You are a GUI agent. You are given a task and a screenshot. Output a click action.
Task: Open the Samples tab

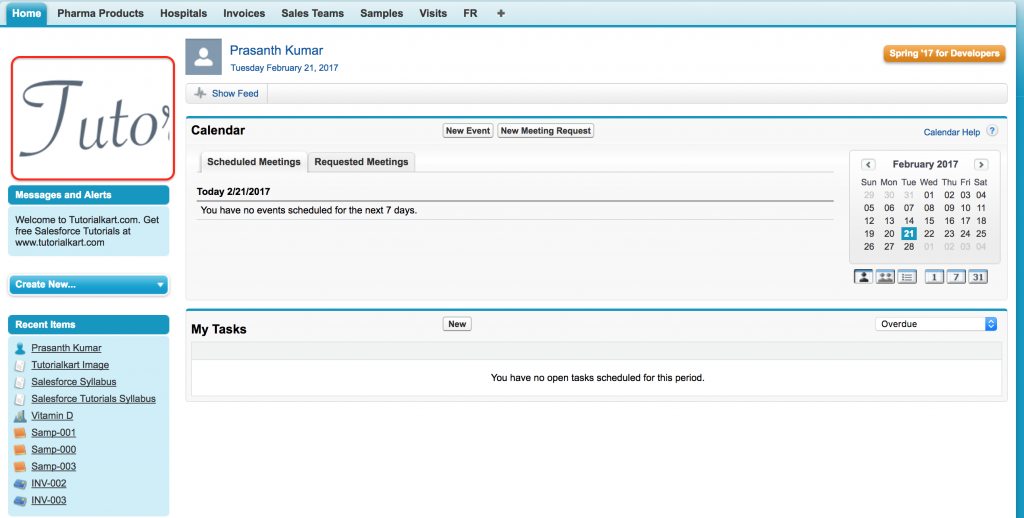tap(381, 13)
